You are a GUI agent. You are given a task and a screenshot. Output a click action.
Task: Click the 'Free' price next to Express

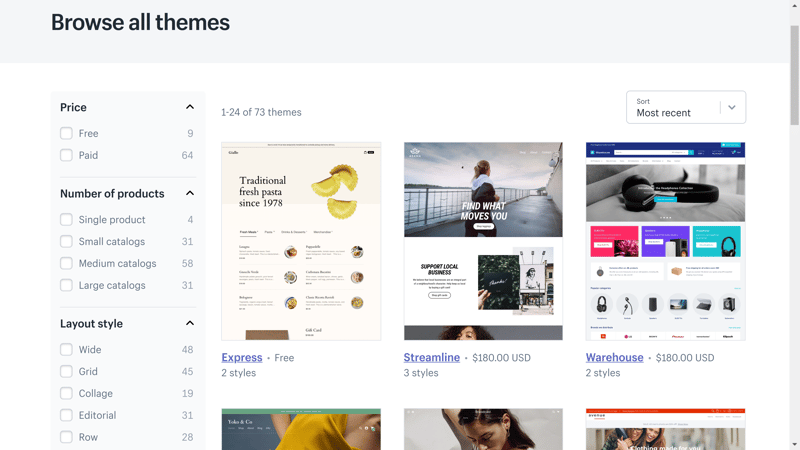click(284, 358)
